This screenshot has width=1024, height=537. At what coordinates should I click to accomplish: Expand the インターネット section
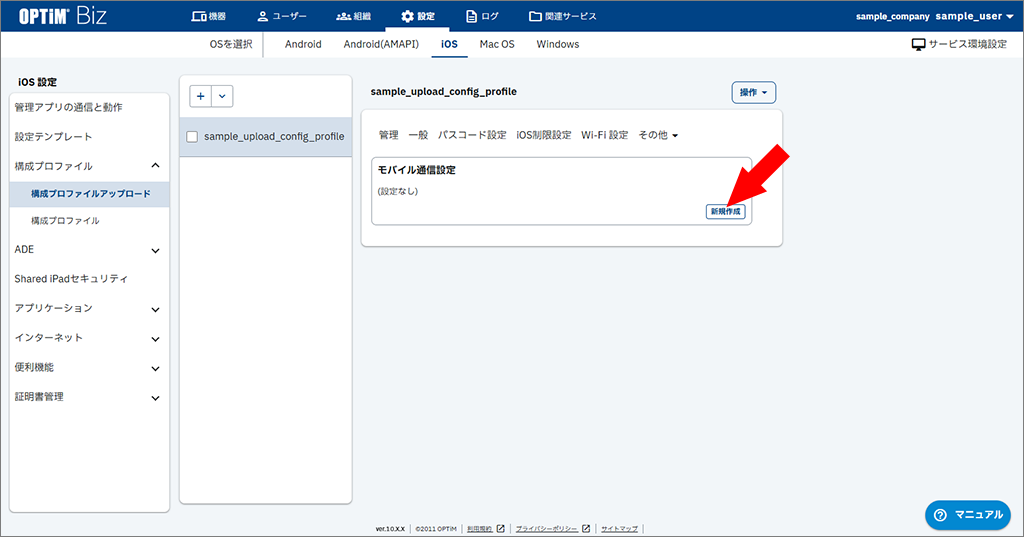[x=89, y=338]
